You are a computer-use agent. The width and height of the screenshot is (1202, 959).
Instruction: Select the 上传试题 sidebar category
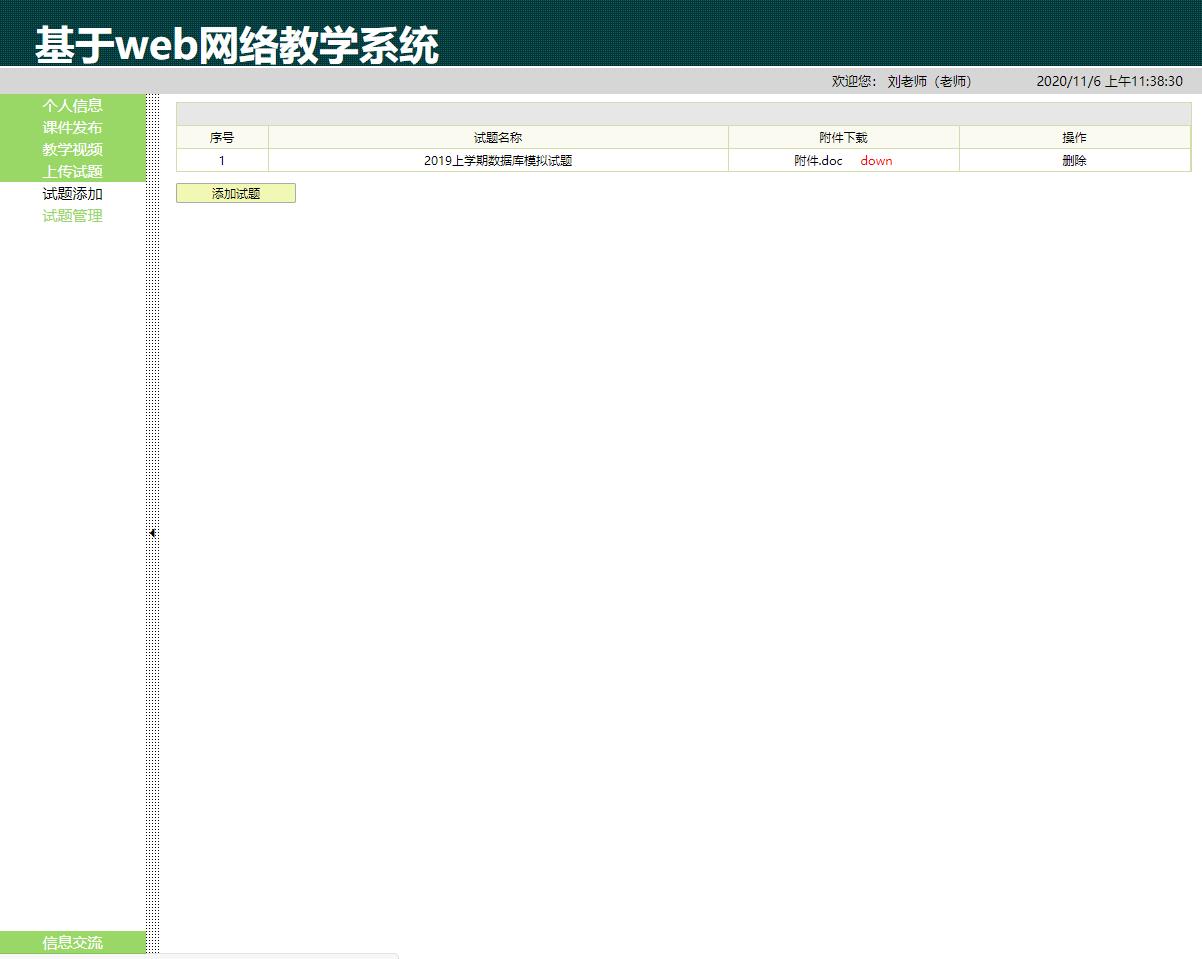click(x=71, y=171)
